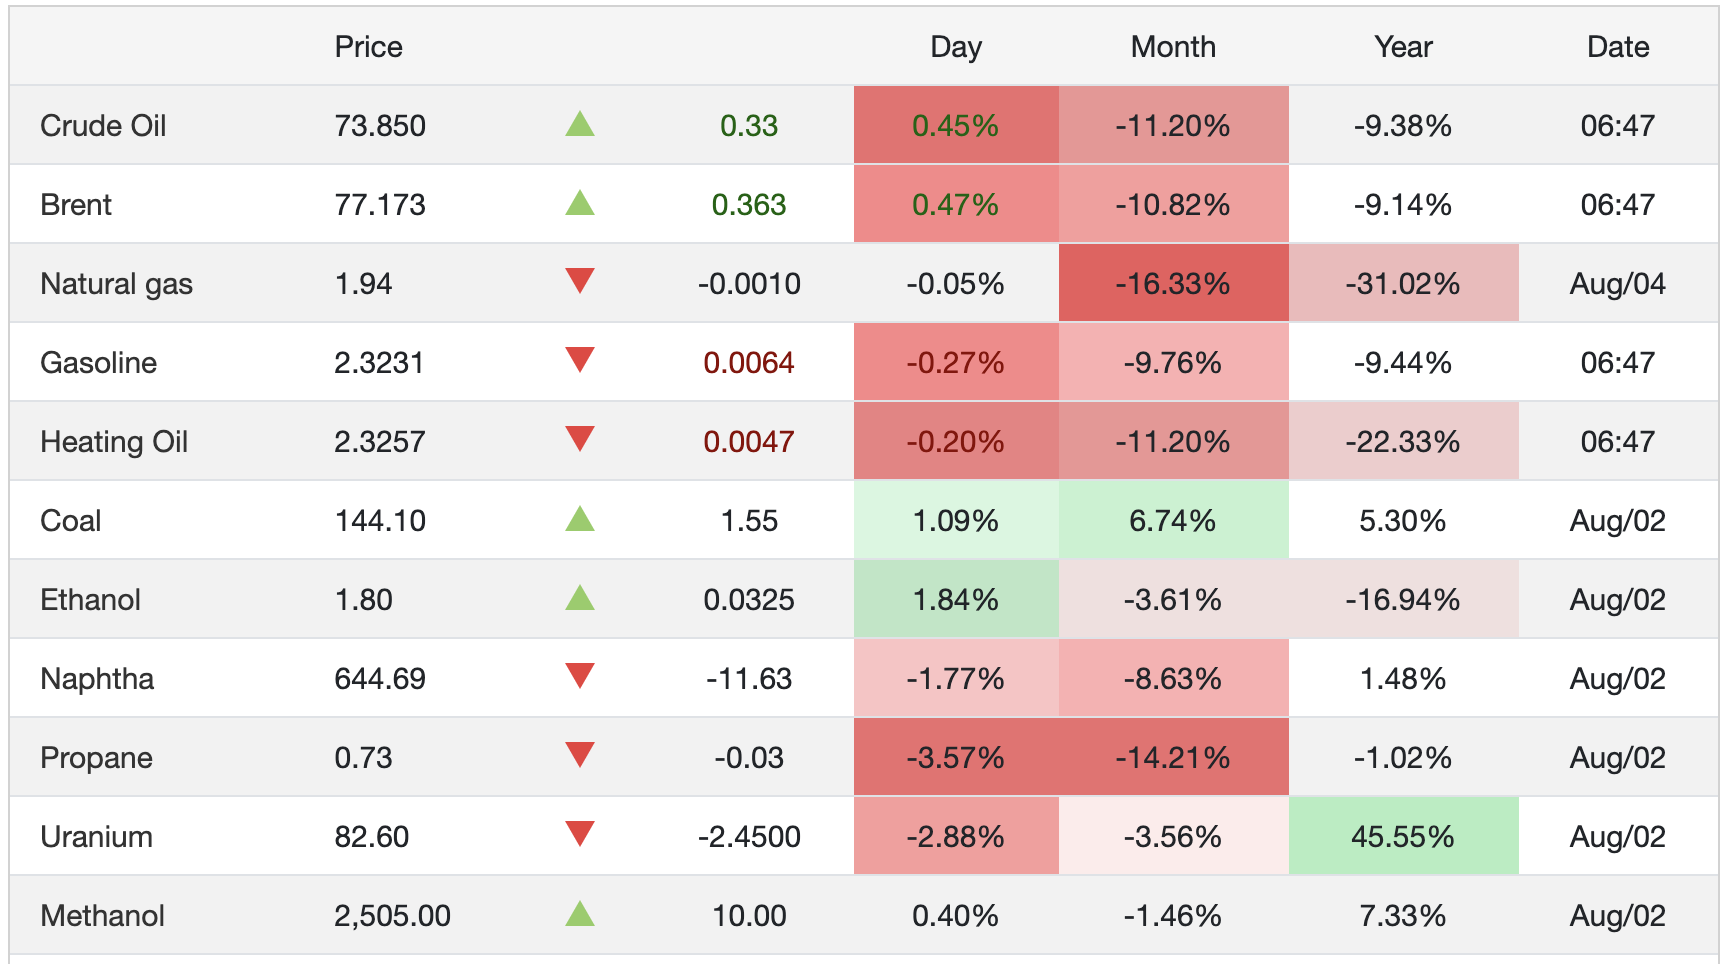
Task: Click the green up arrow for Coal
Action: pos(580,519)
